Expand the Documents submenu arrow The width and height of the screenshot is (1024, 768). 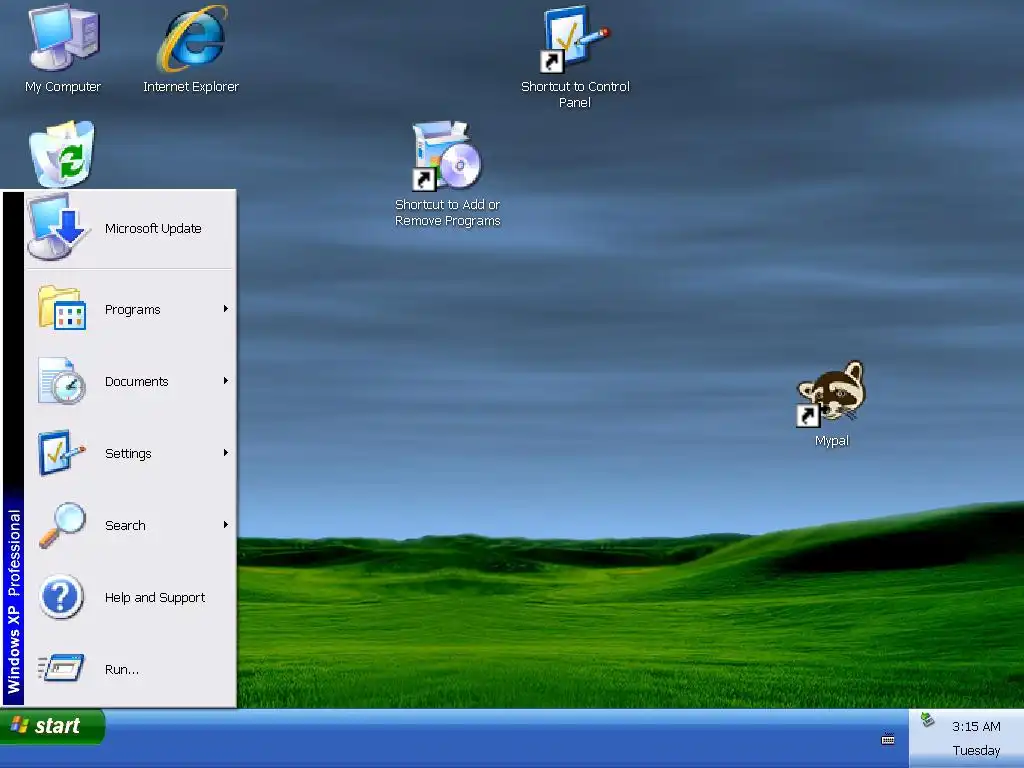[225, 380]
